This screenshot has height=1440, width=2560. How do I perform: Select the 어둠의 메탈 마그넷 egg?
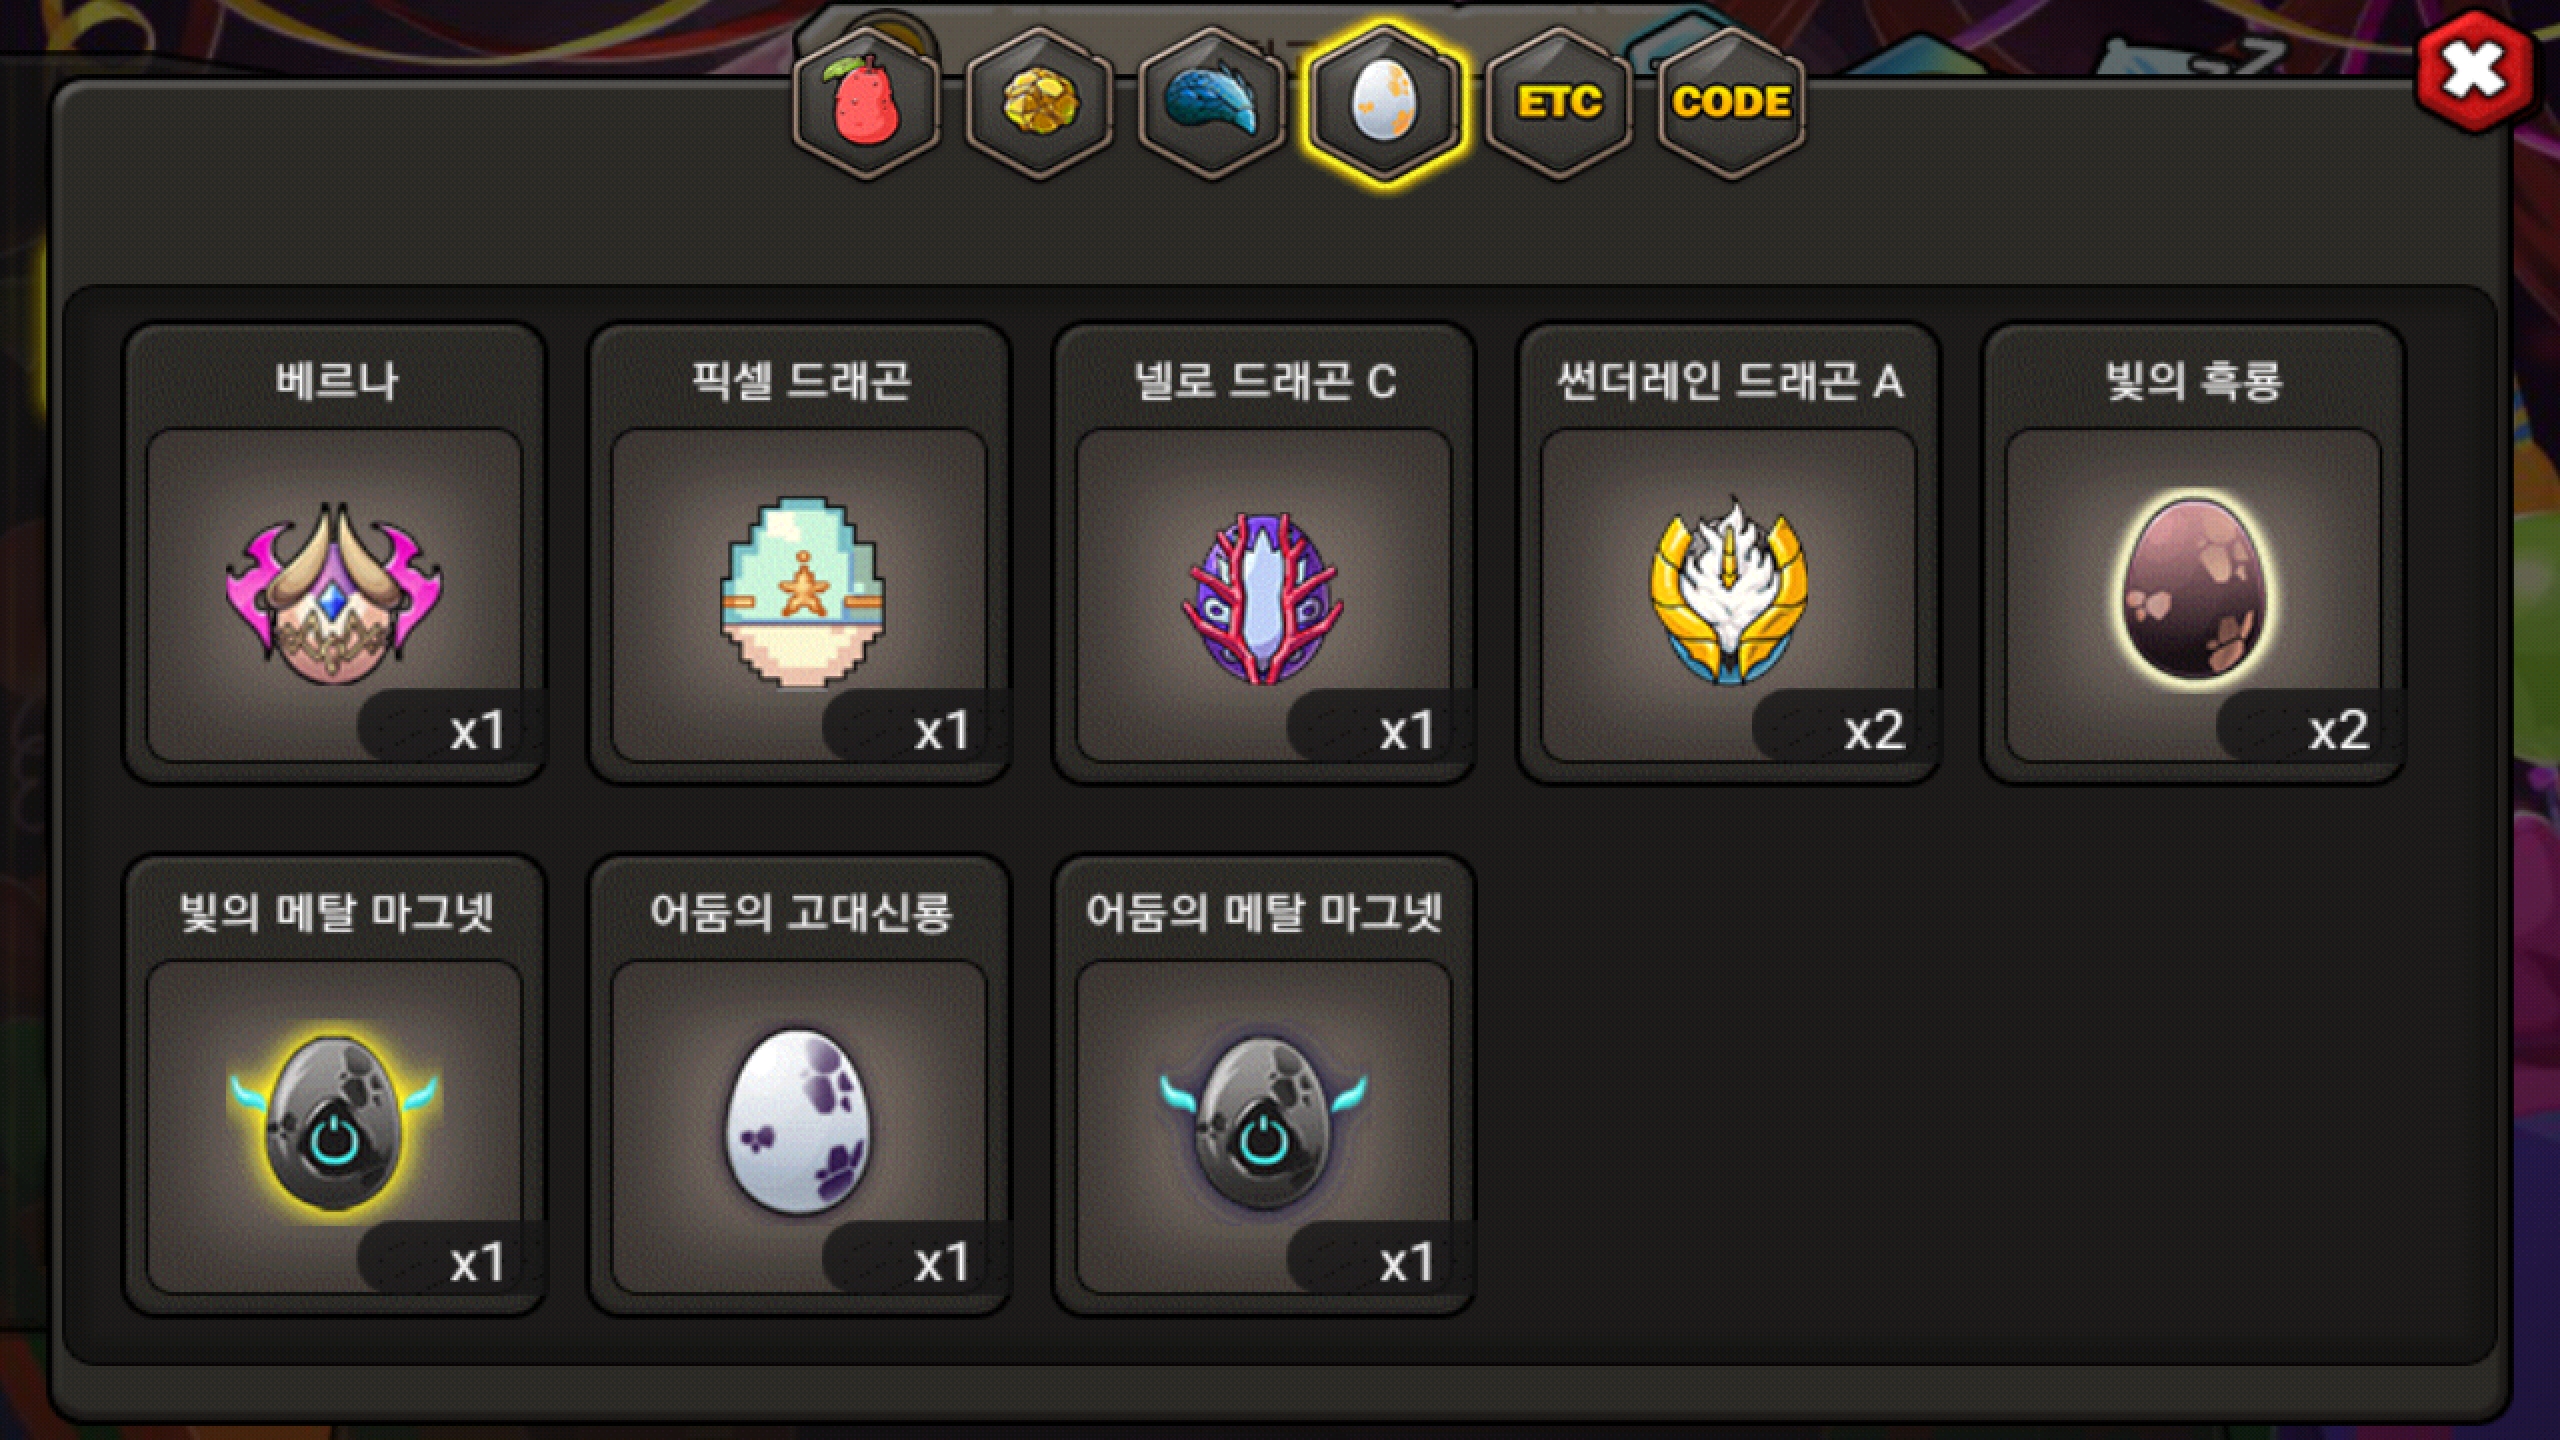pyautogui.click(x=1264, y=1128)
